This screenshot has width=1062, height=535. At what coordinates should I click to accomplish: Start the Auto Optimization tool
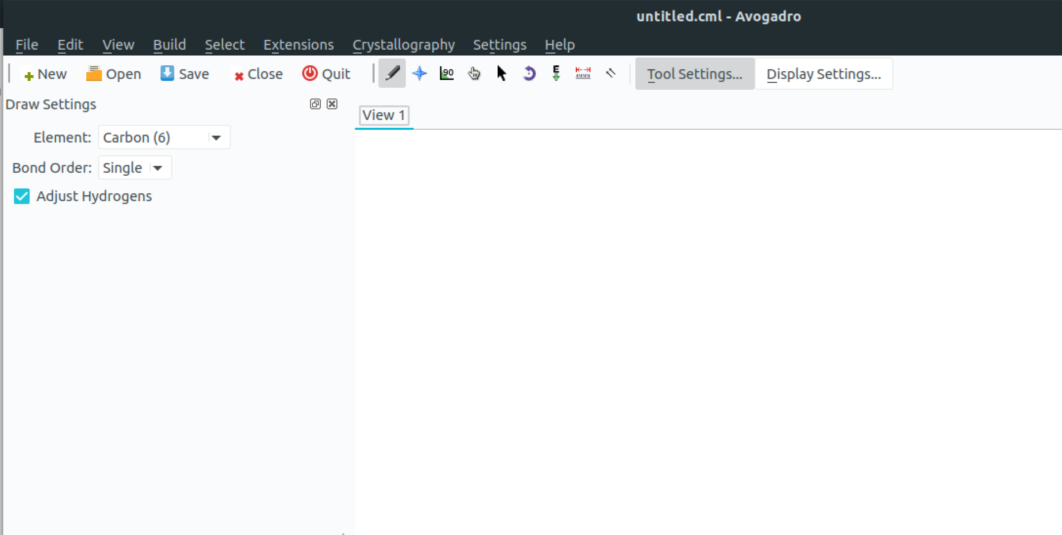pos(556,74)
